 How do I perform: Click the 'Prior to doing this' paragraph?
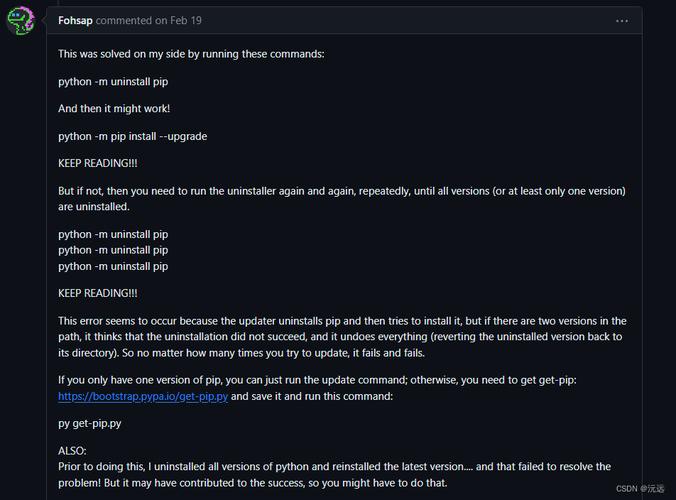coord(335,475)
